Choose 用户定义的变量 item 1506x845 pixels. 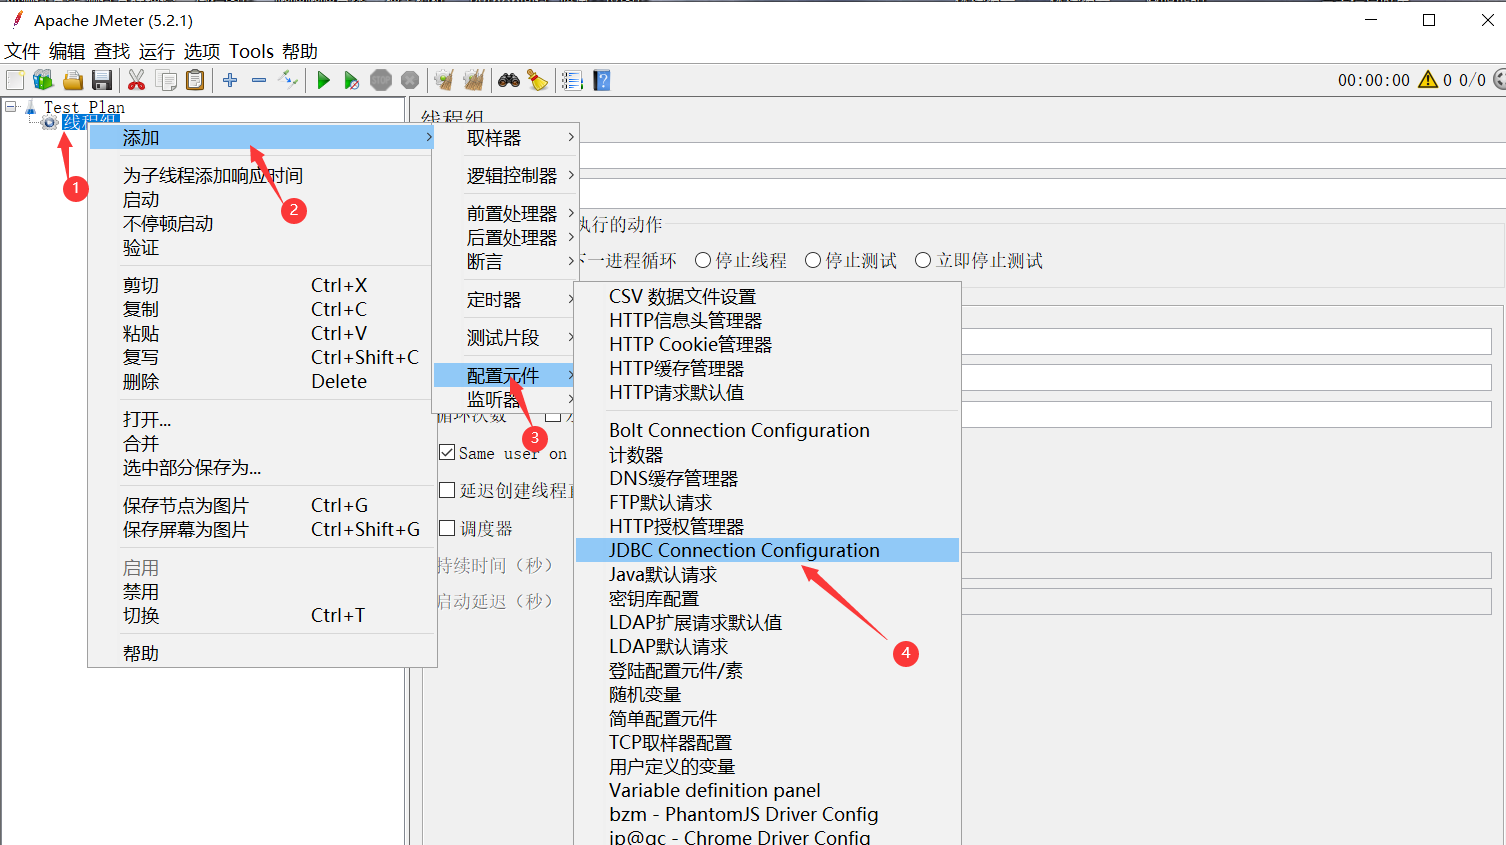(767, 766)
